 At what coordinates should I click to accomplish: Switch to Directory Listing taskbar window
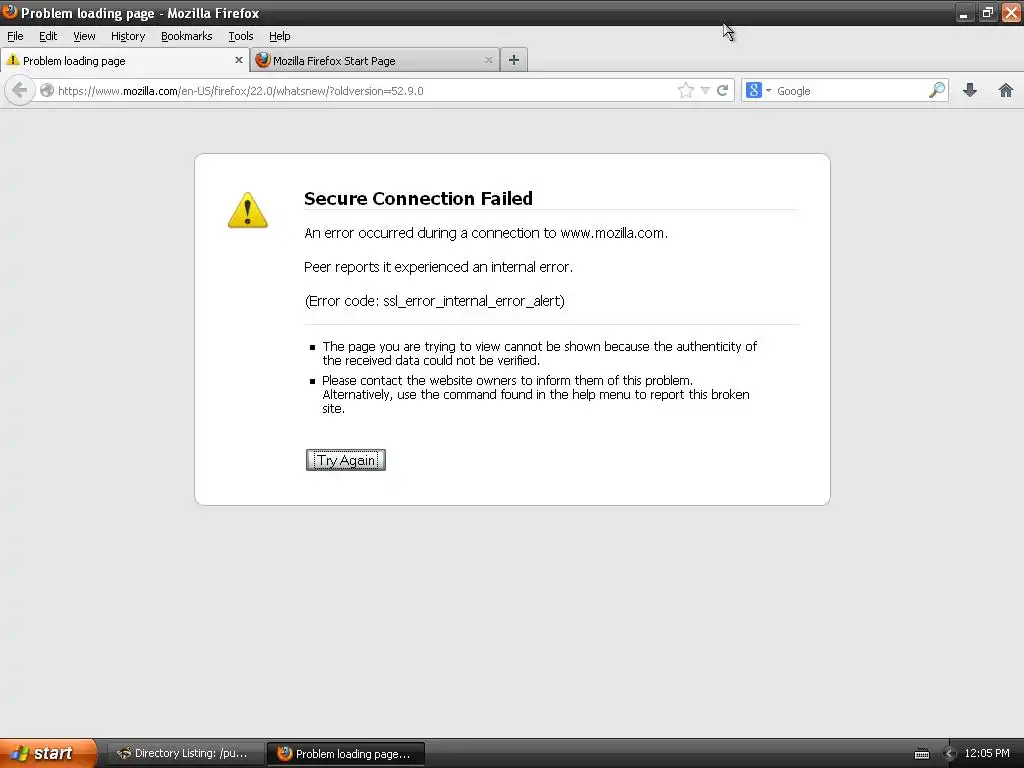pos(185,753)
